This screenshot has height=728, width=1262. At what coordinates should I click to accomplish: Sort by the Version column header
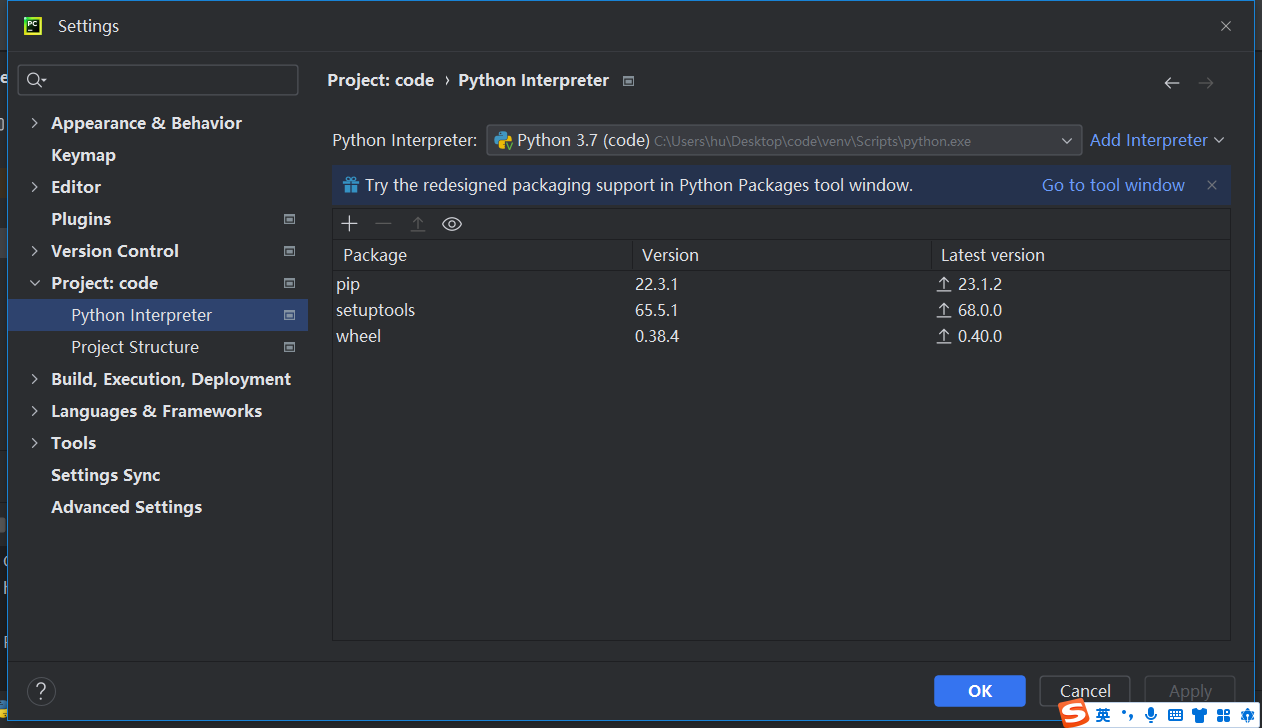pos(781,255)
